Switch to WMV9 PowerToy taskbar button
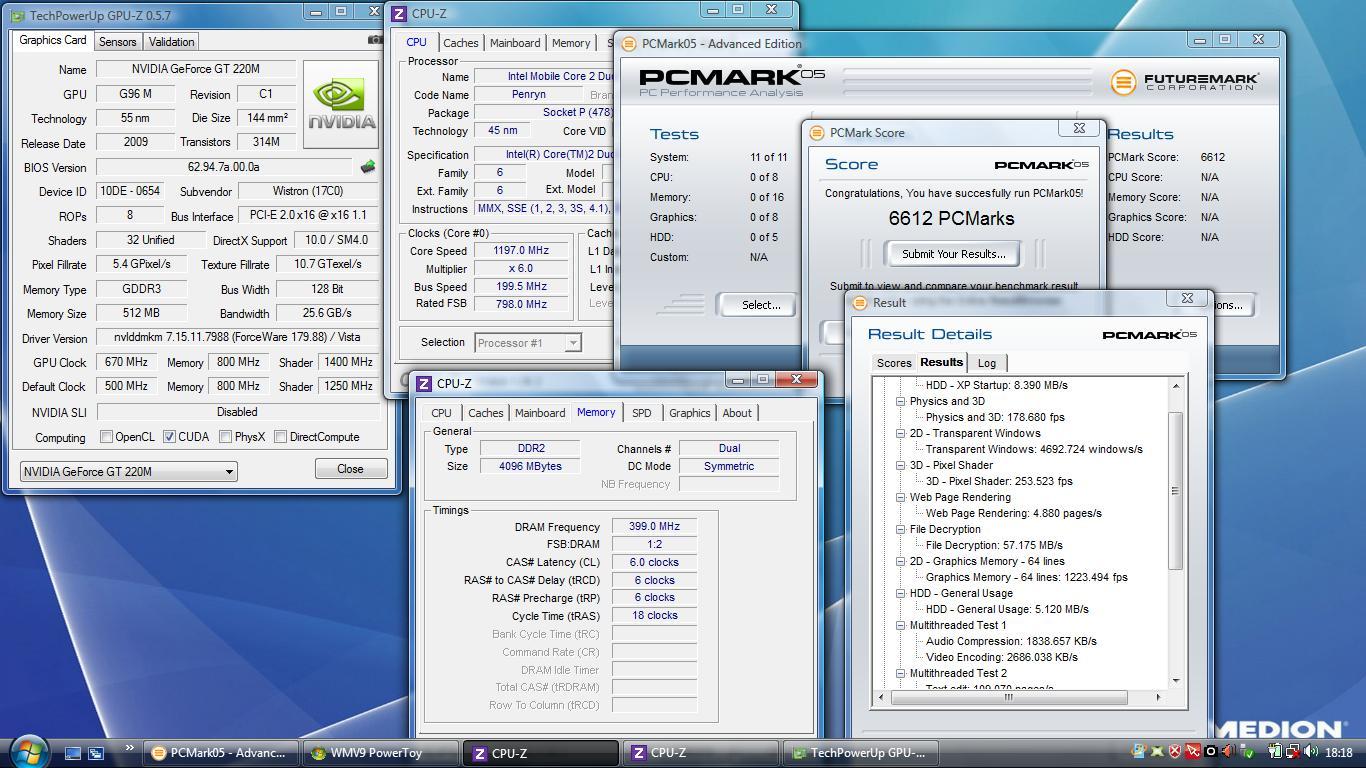The image size is (1366, 768). coord(380,753)
